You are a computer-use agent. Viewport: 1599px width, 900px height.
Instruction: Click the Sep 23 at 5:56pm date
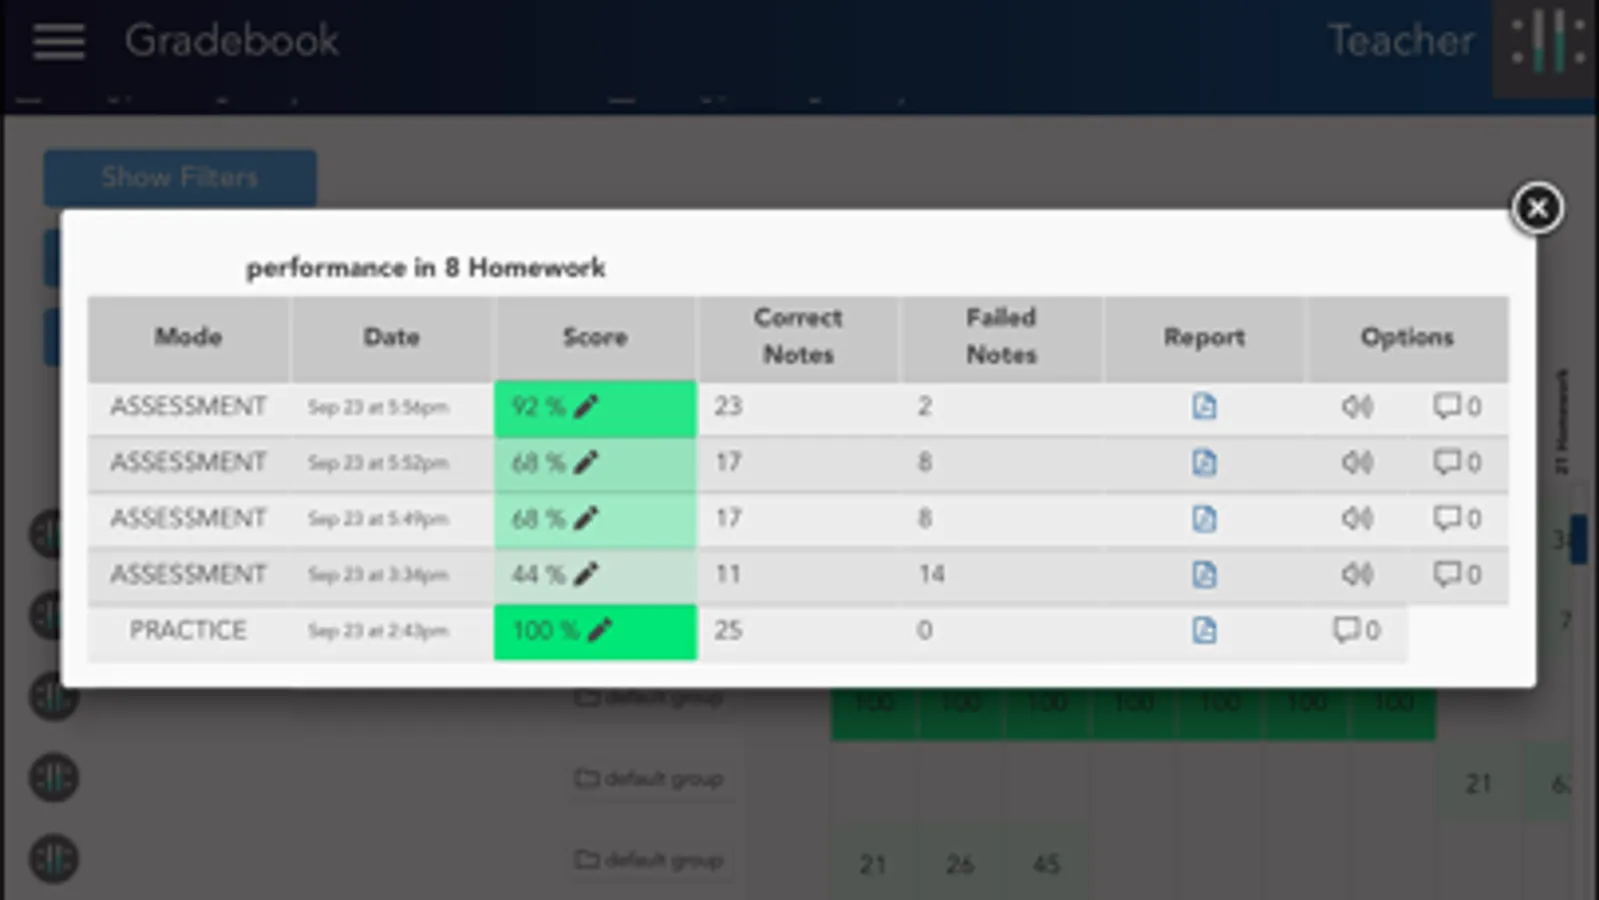377,407
